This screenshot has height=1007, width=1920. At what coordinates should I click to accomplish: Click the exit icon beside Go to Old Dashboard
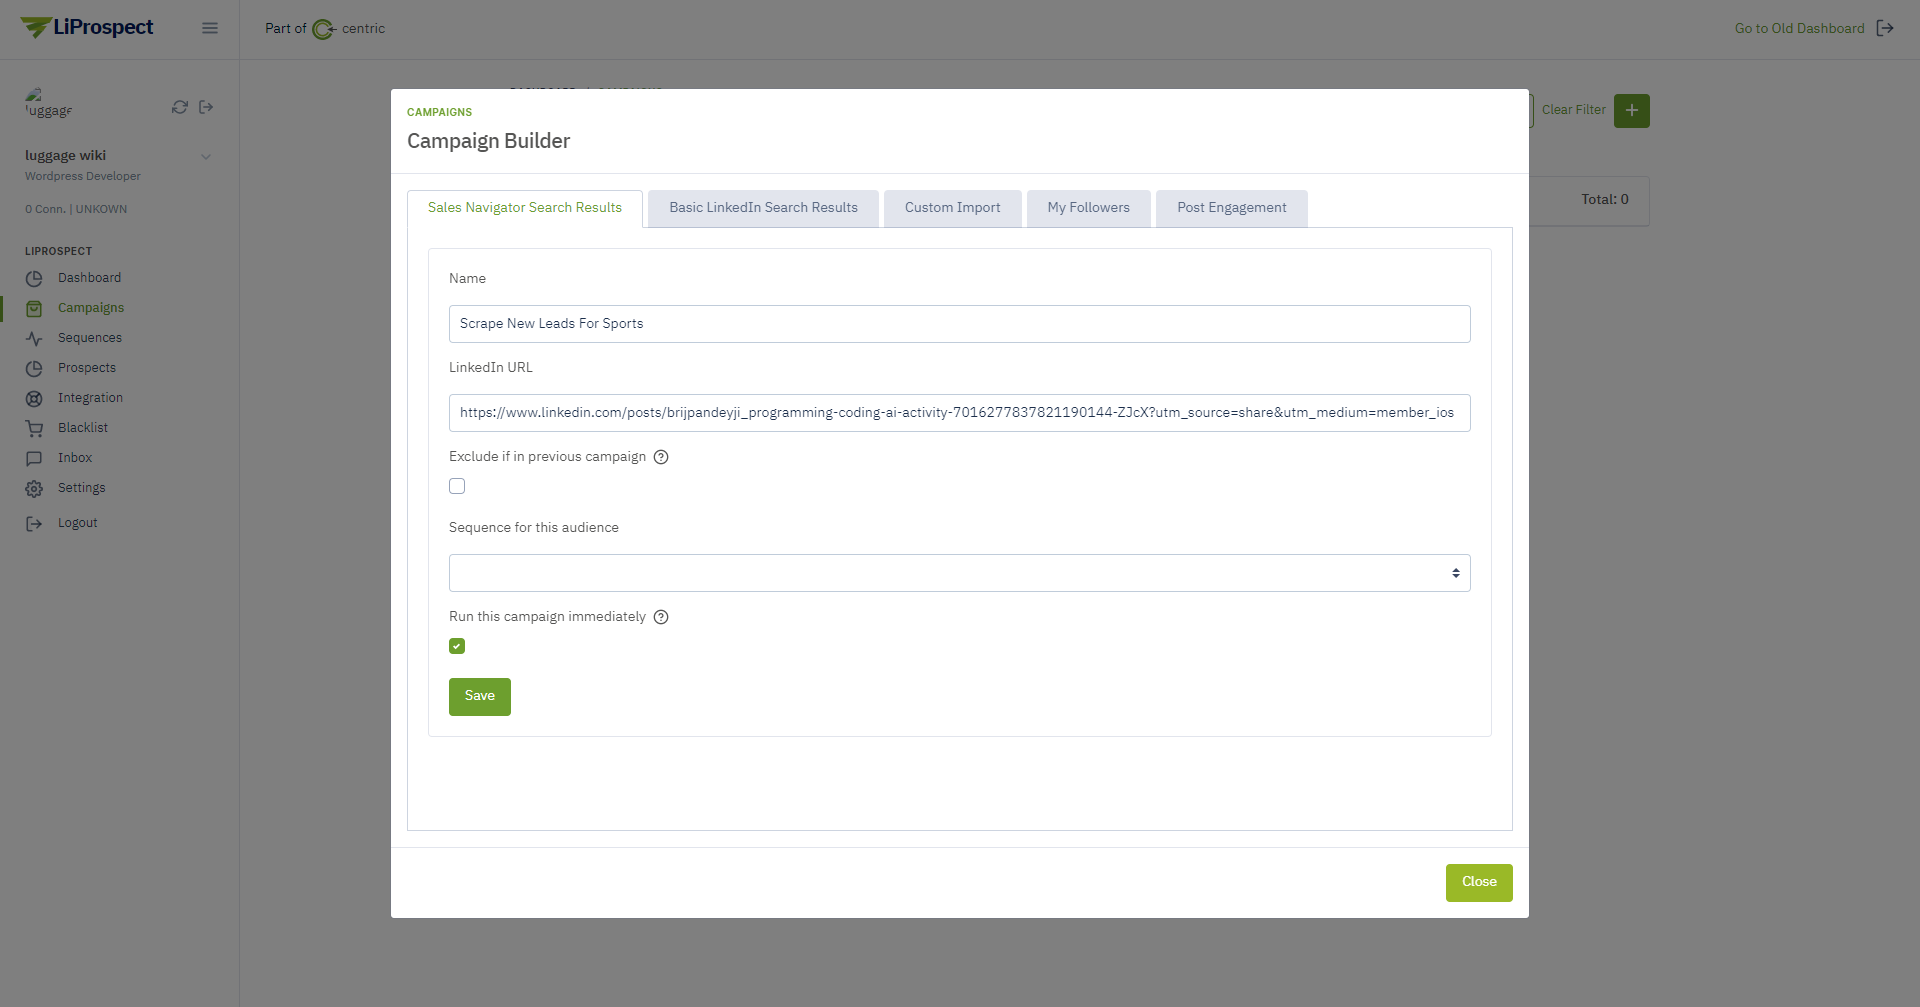(1885, 28)
